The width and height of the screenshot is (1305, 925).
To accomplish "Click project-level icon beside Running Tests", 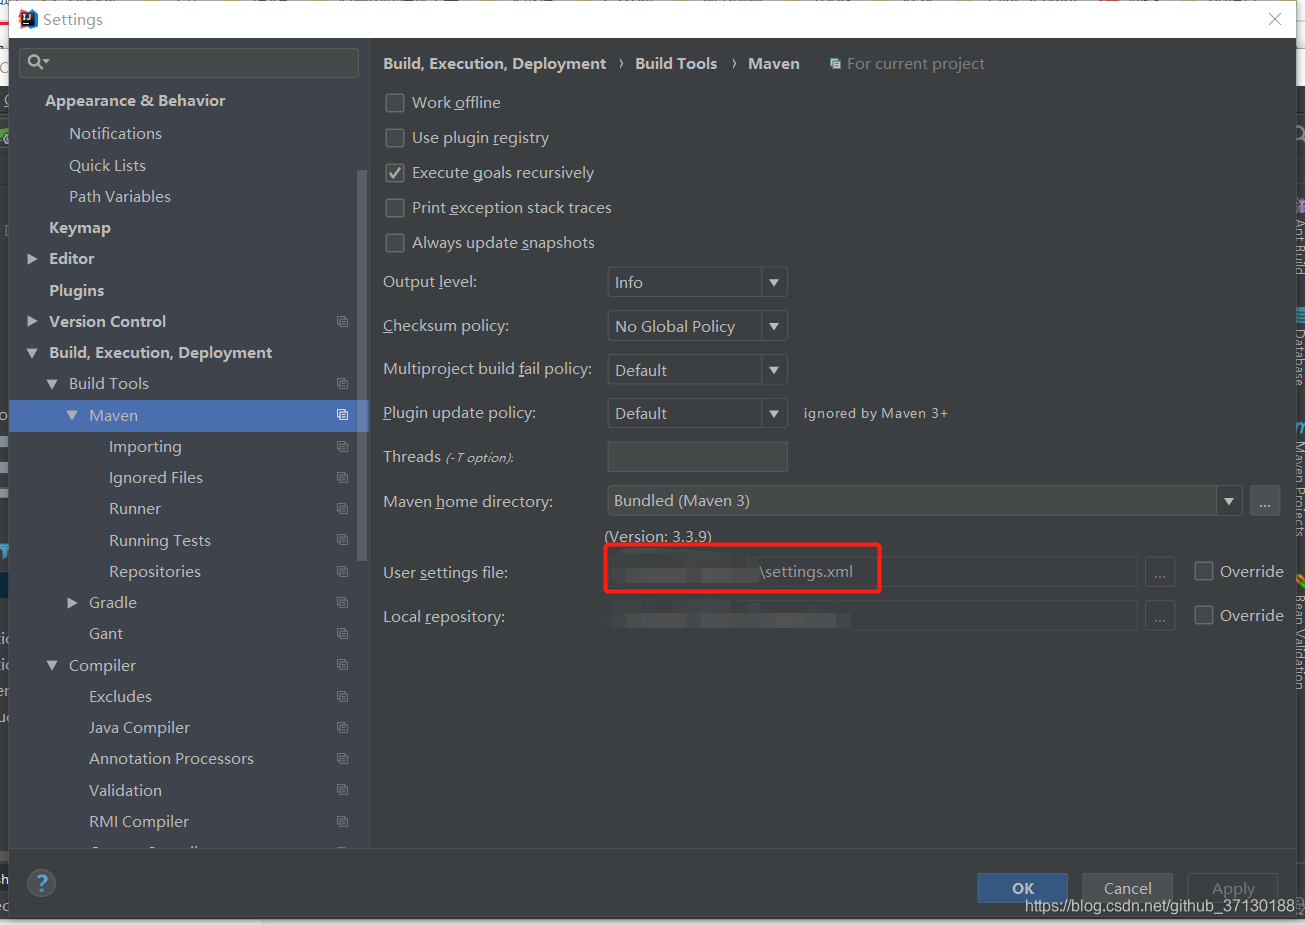I will [342, 540].
